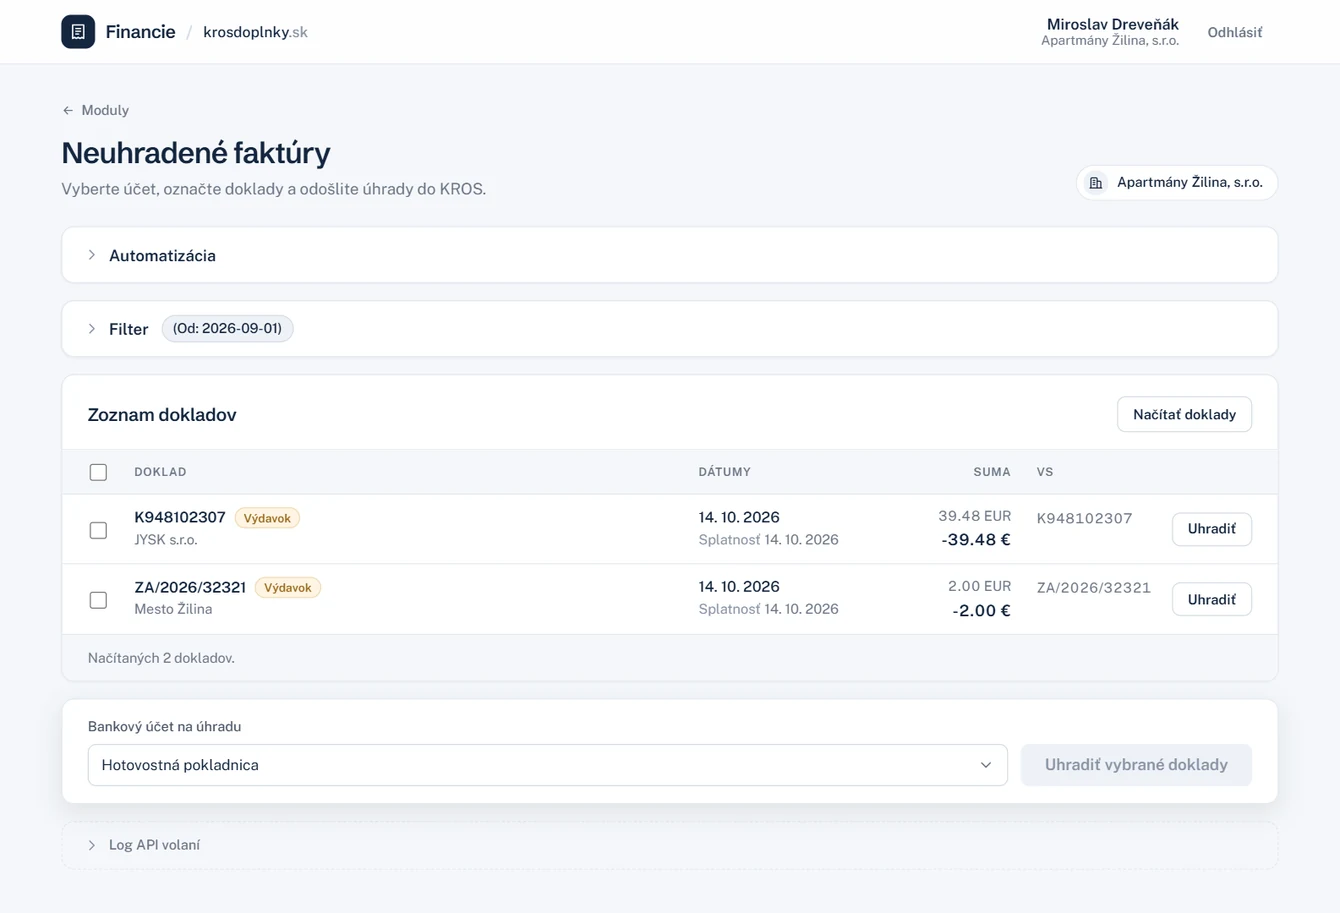1340x913 pixels.
Task: Click VS value ZA/2026/32321 in VS column
Action: pyautogui.click(x=1093, y=588)
